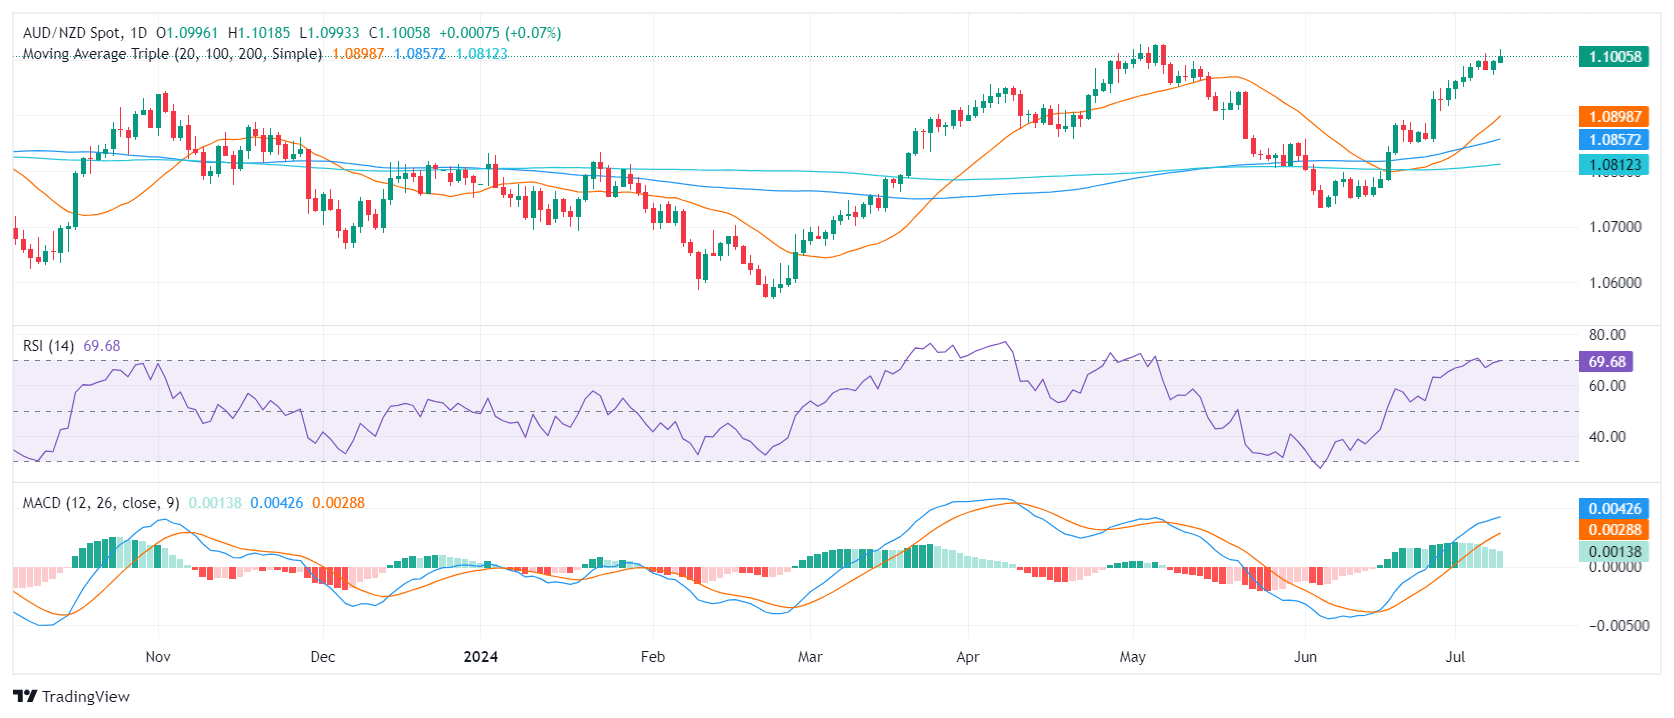Click the 2024 year label on time axis
1674x718 pixels.
pyautogui.click(x=481, y=657)
